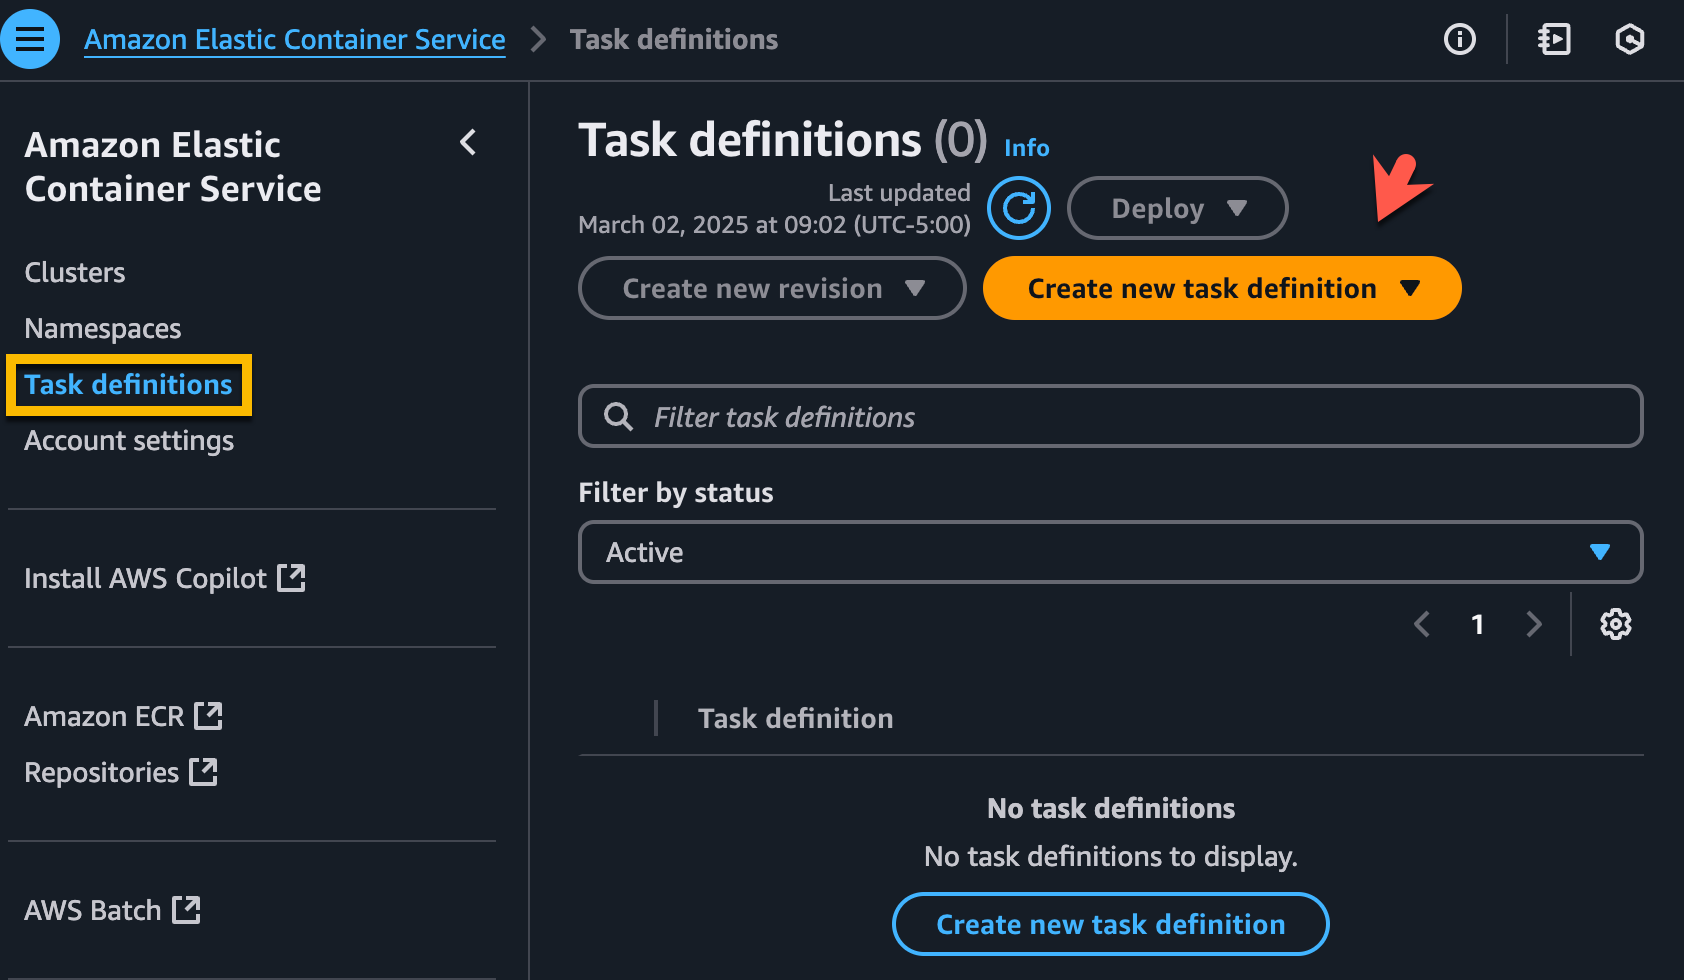The image size is (1684, 980).
Task: Refresh the task definitions list
Action: click(1018, 208)
